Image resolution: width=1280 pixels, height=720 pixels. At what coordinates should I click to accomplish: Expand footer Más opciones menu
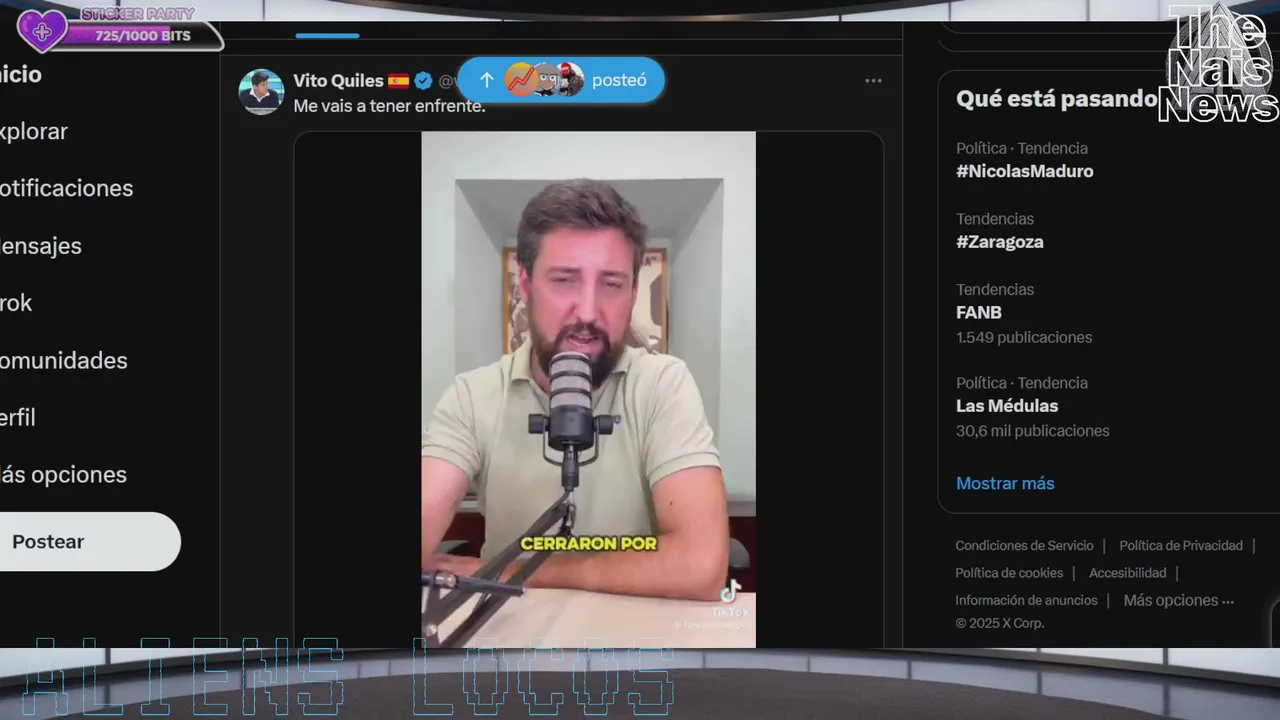pos(1179,600)
